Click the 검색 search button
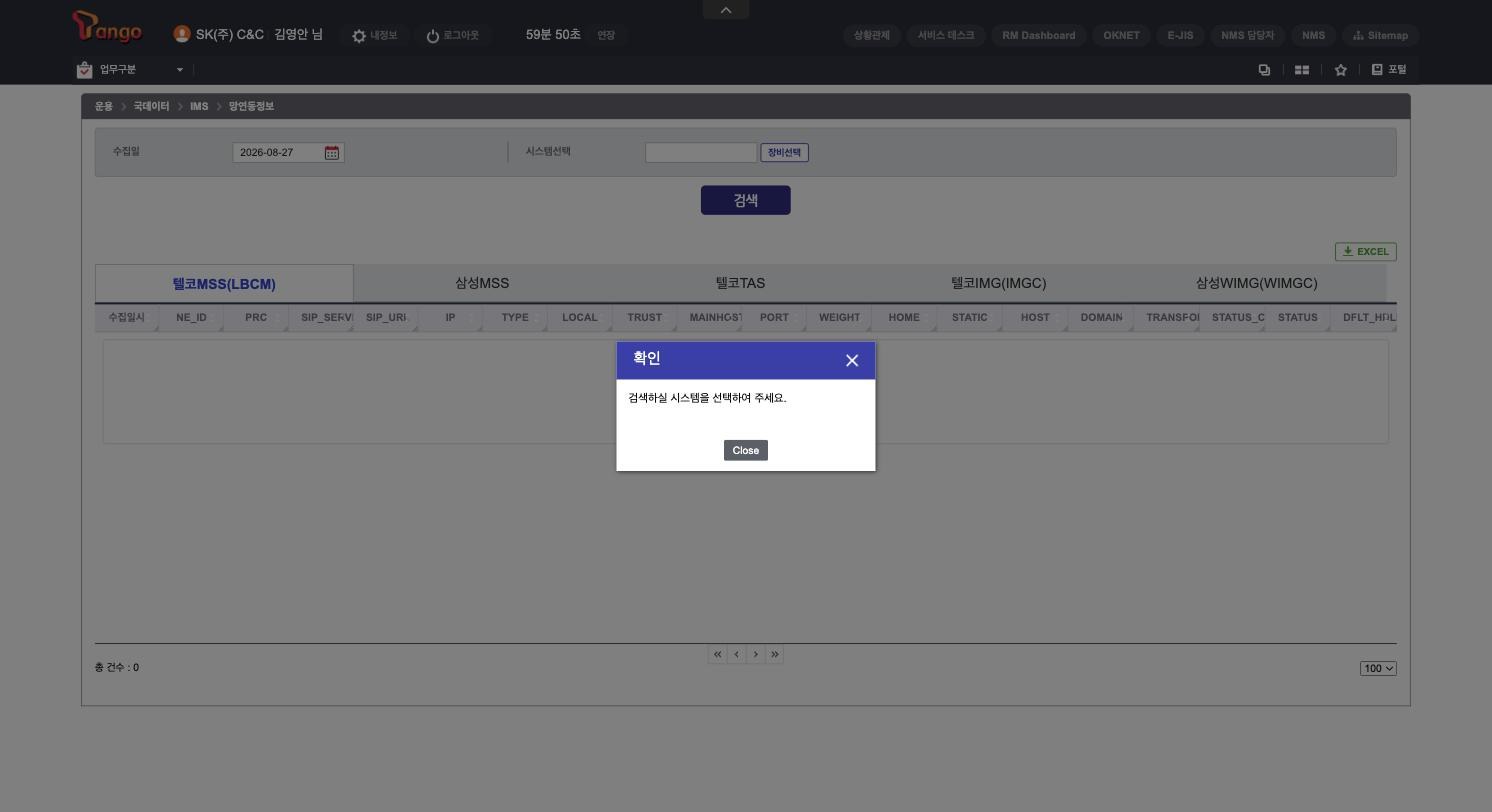This screenshot has width=1492, height=812. click(746, 200)
